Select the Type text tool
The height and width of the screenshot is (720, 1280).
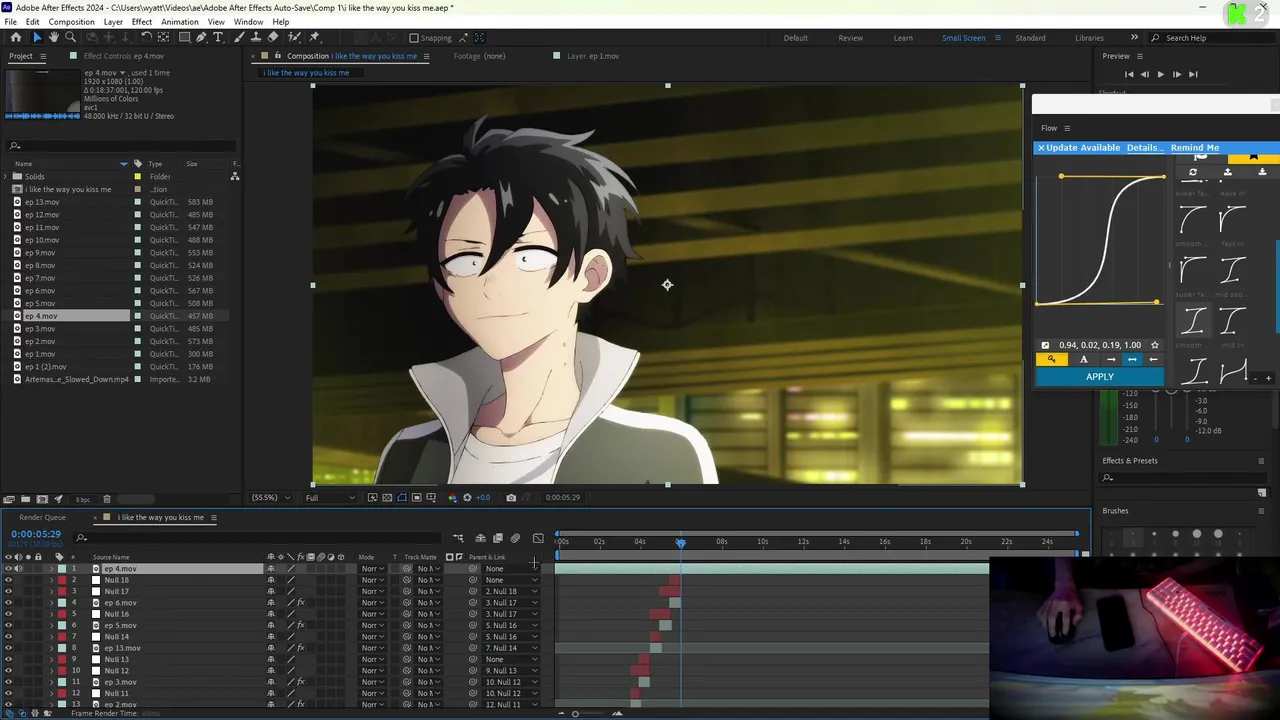pyautogui.click(x=218, y=37)
